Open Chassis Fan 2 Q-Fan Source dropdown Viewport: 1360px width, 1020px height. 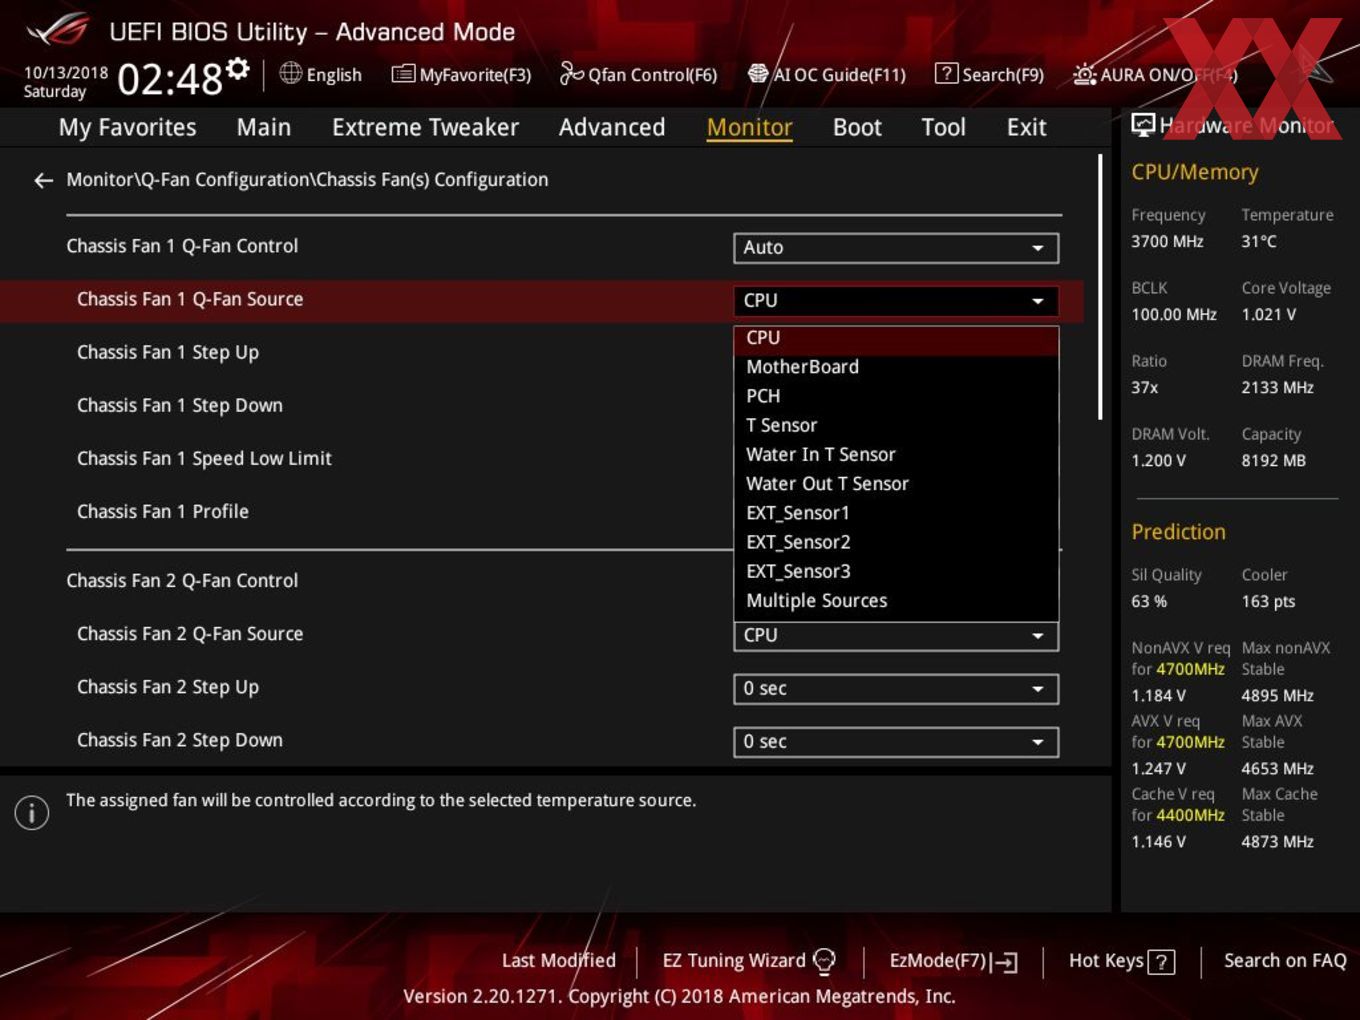tap(896, 636)
